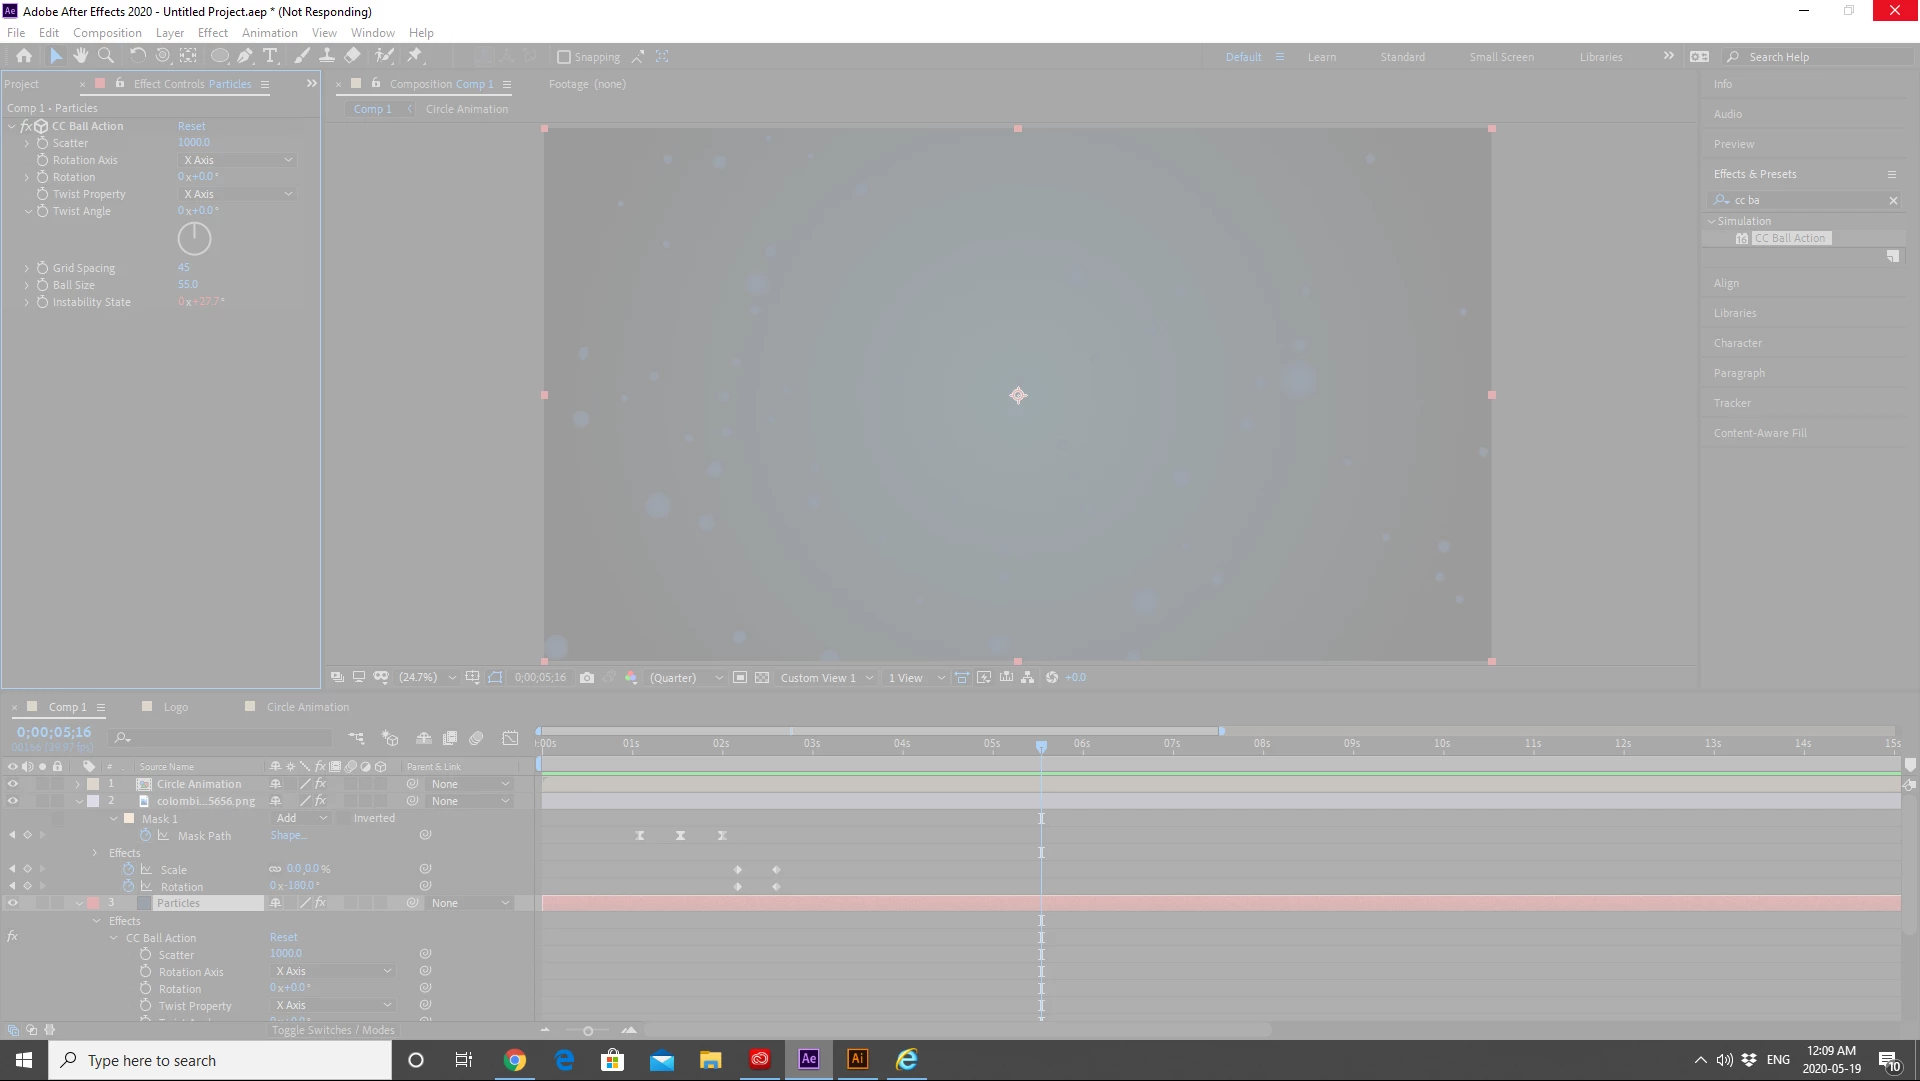1920x1081 pixels.
Task: Select the Hand tool
Action: [x=81, y=56]
